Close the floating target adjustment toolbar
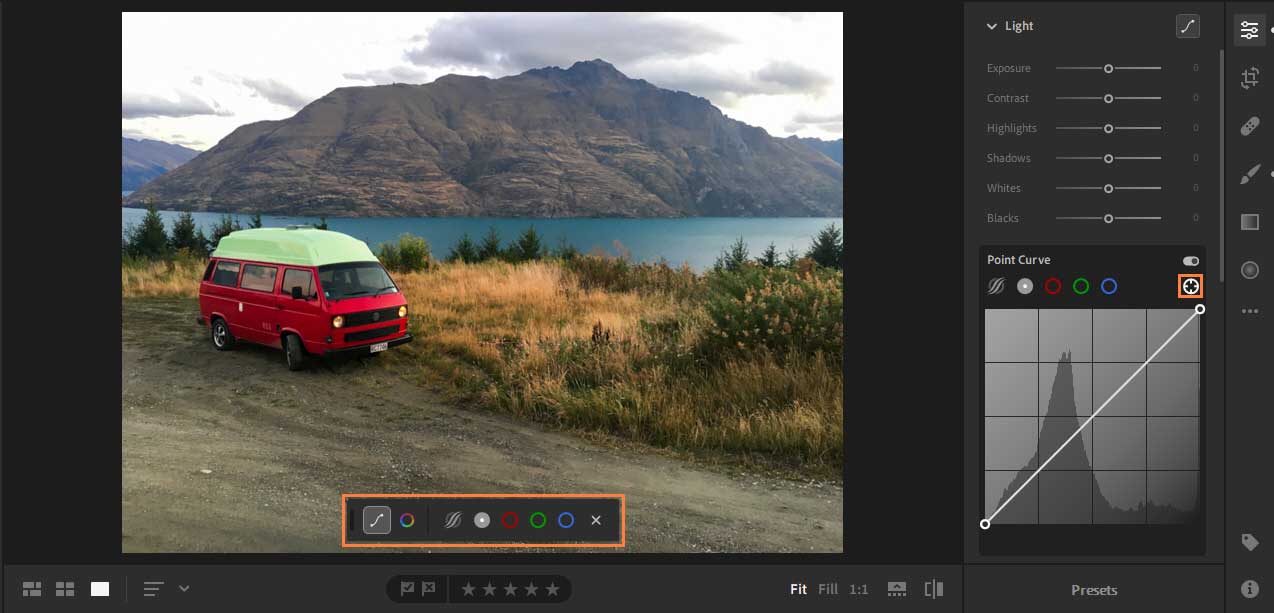 [596, 520]
